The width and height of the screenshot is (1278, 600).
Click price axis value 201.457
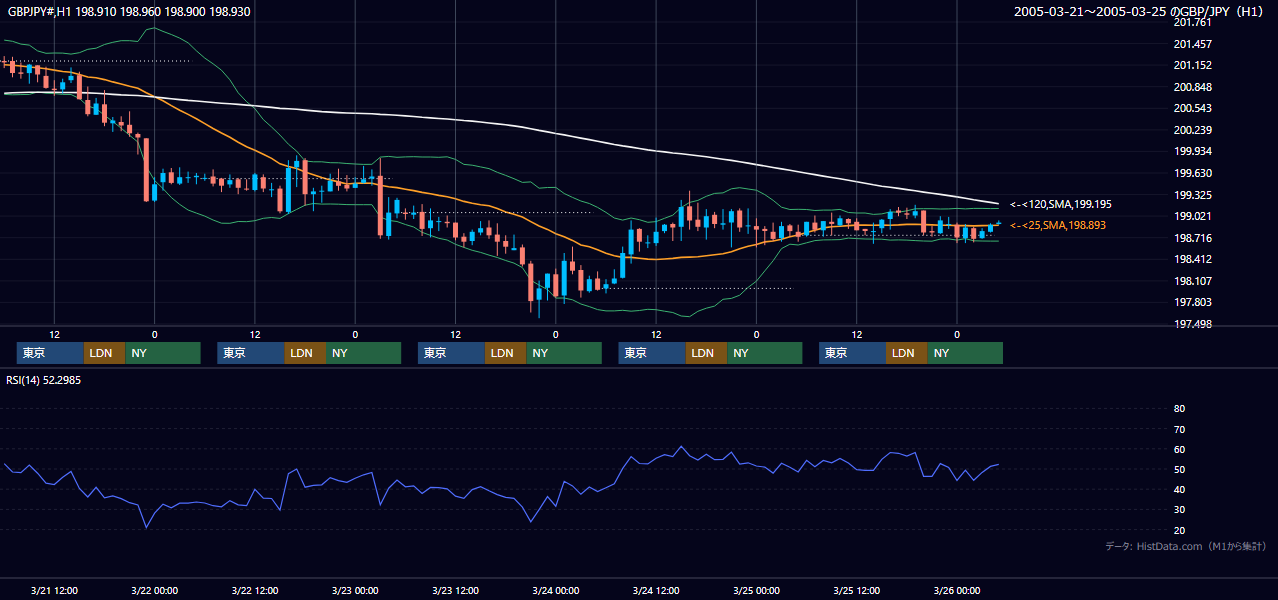[1192, 44]
